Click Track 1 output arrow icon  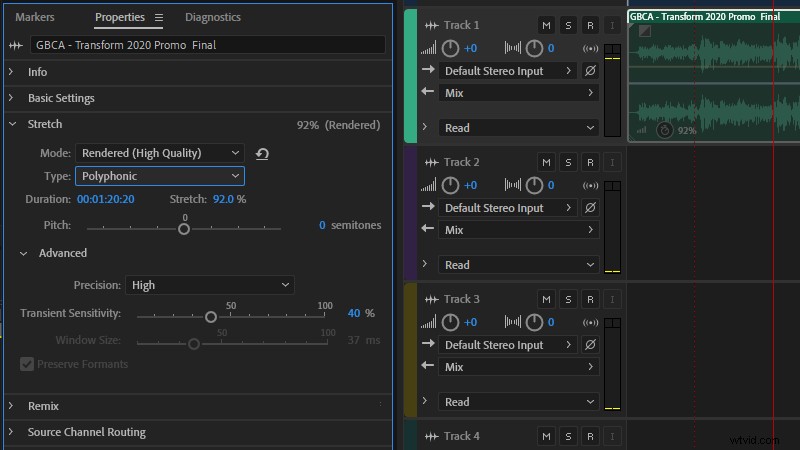tap(428, 92)
